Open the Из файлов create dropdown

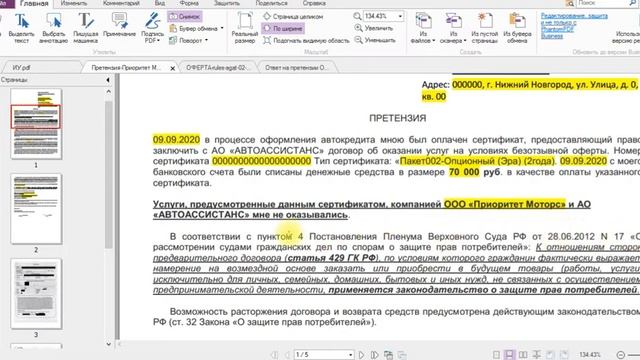point(423,29)
